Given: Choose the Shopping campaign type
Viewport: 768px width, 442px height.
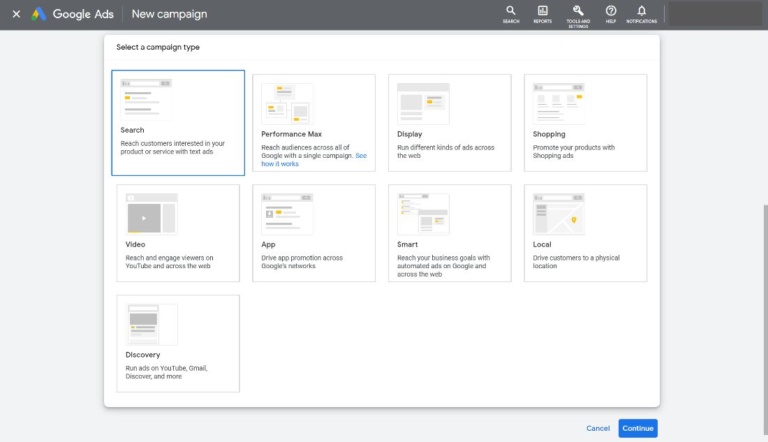Looking at the screenshot, I should pyautogui.click(x=585, y=123).
